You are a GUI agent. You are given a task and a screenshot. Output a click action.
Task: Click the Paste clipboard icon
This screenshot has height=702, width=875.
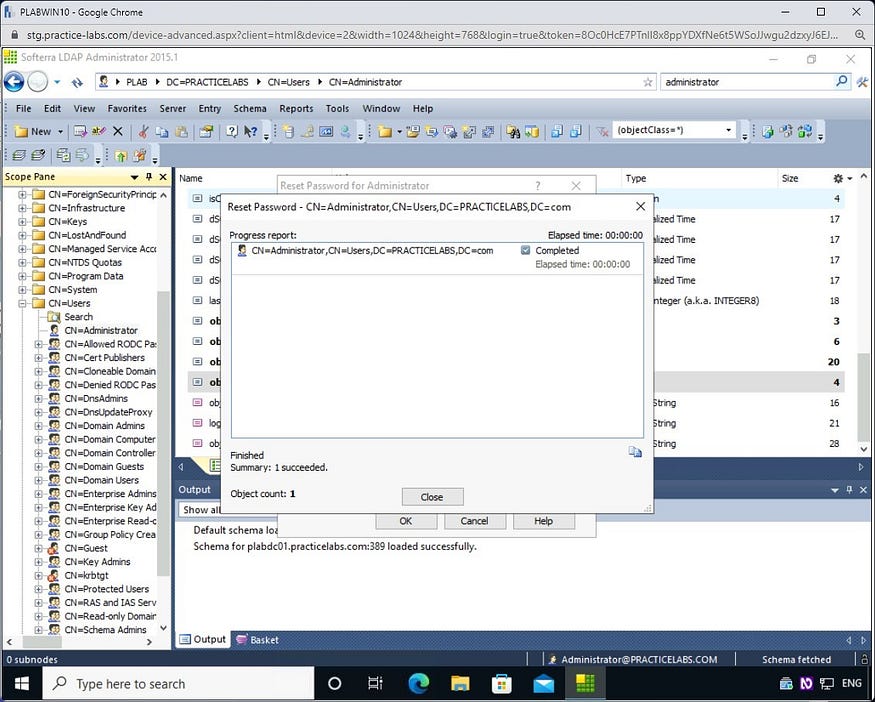[181, 131]
